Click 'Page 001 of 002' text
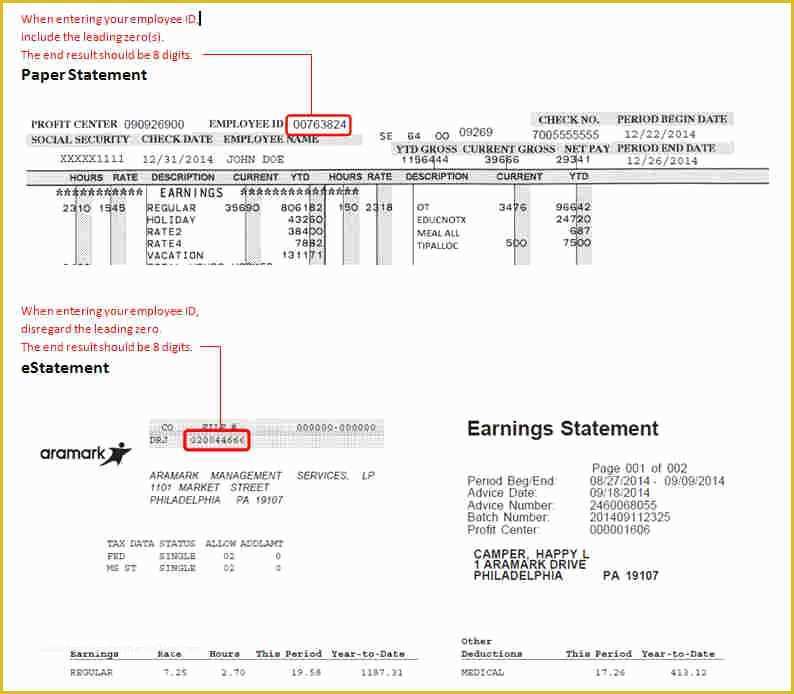This screenshot has width=794, height=694. click(640, 468)
